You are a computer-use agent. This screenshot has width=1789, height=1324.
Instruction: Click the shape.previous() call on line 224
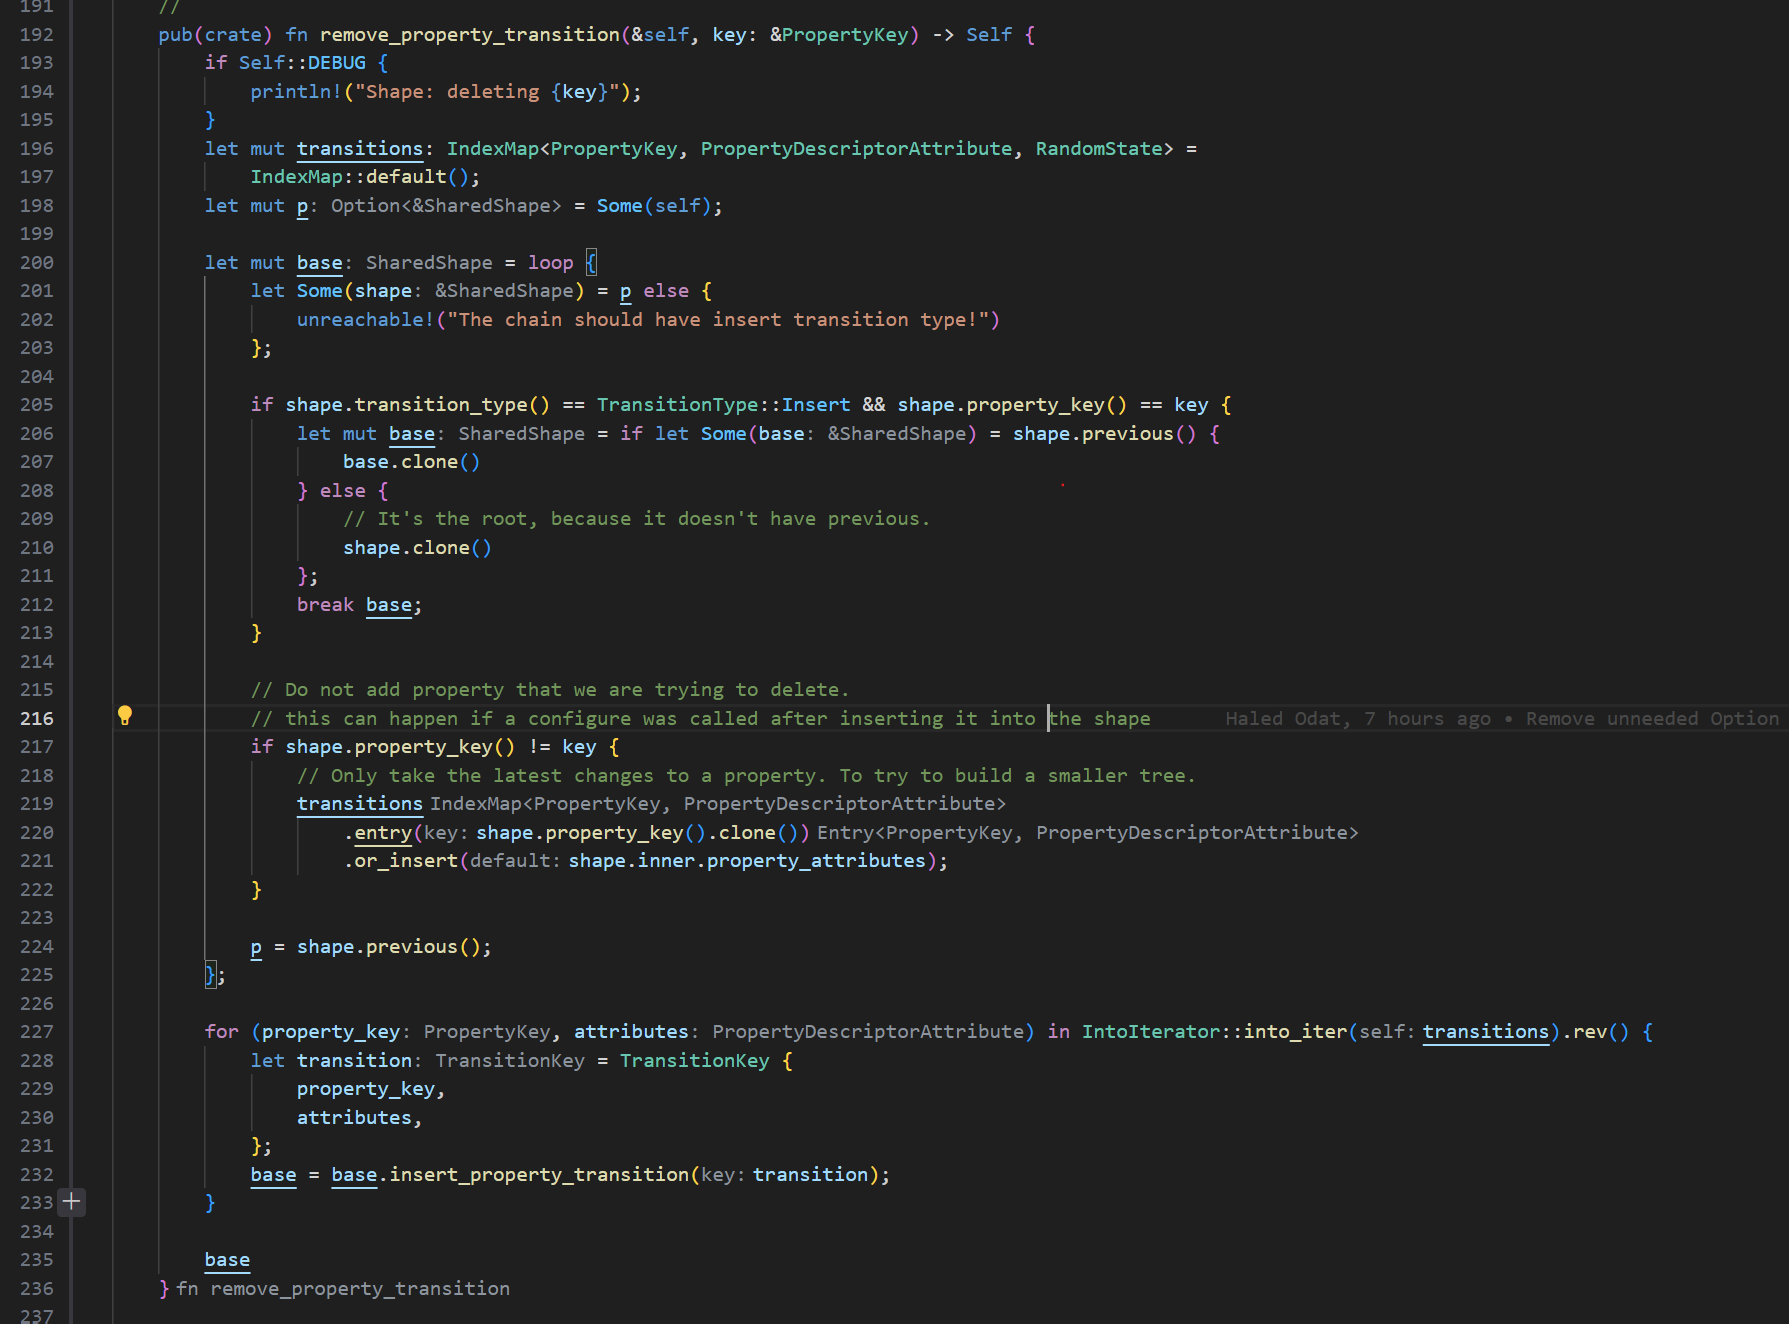[390, 946]
